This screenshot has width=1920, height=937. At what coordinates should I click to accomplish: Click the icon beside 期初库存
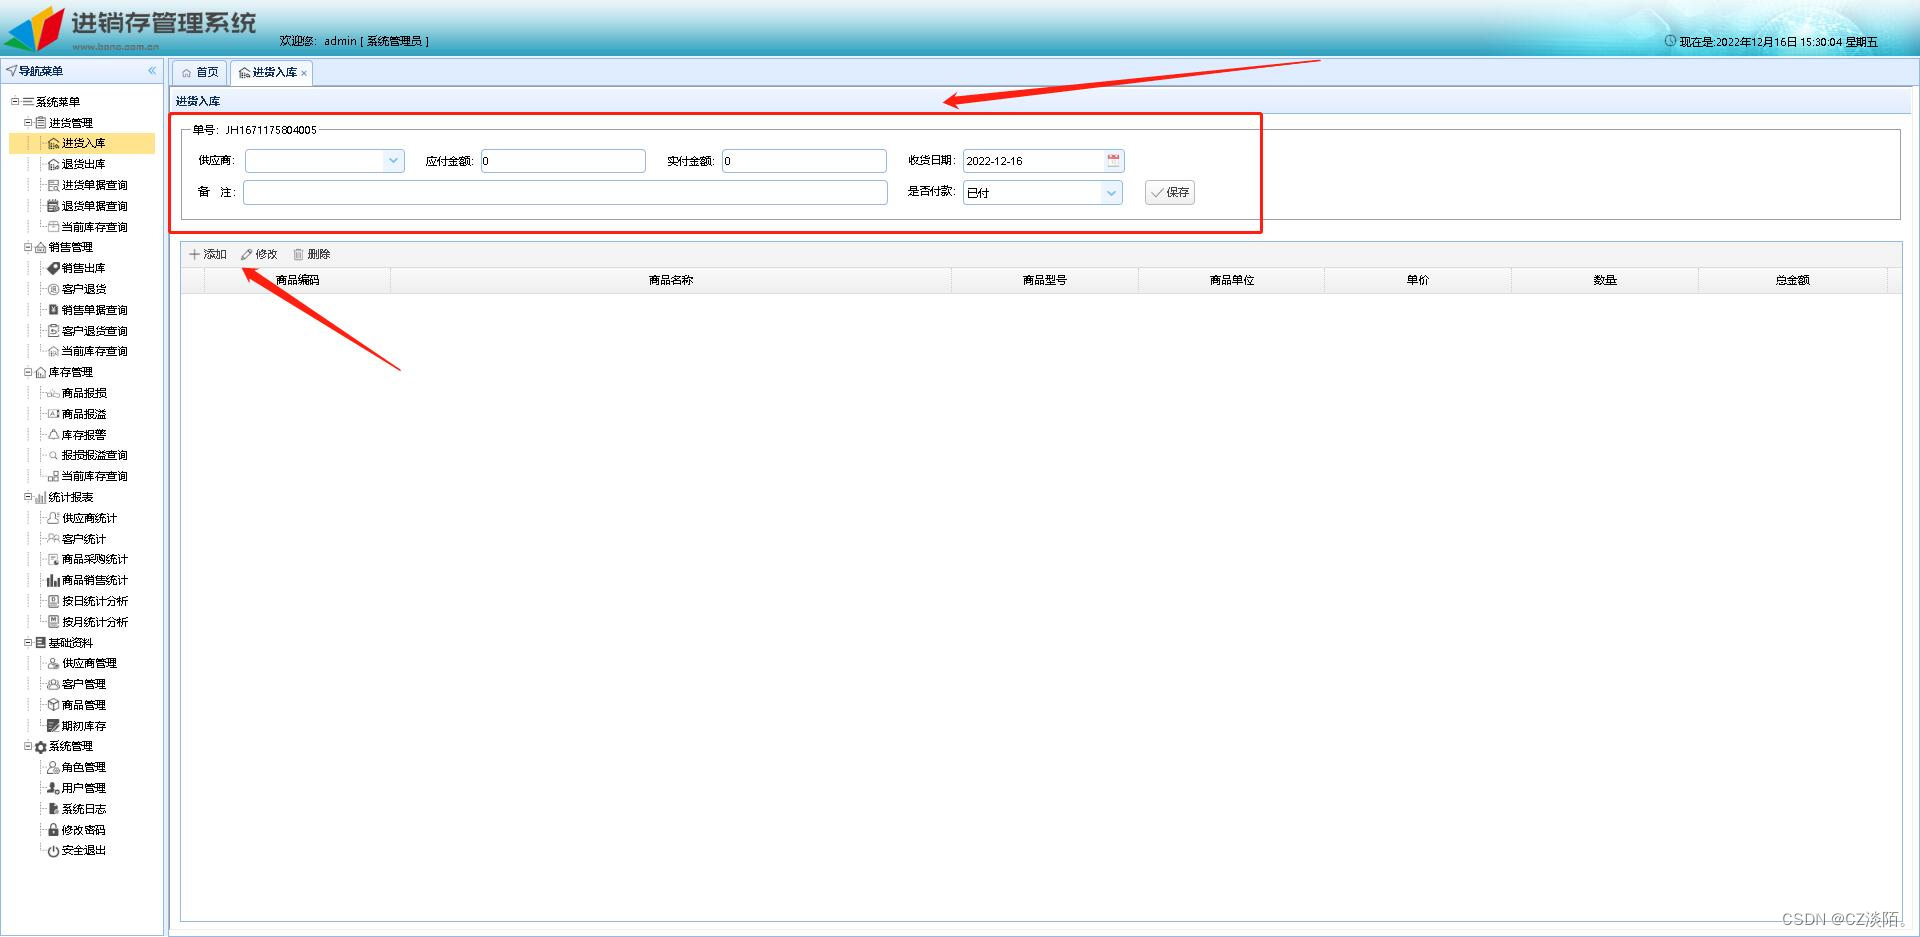pos(54,726)
